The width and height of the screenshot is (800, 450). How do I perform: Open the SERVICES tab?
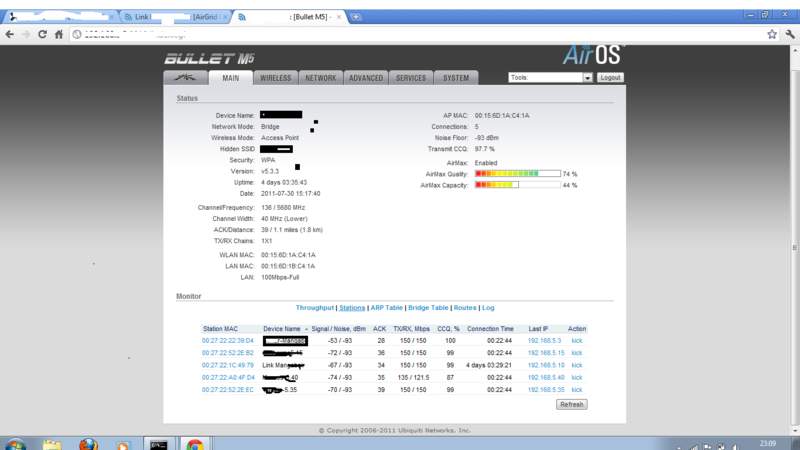click(x=411, y=78)
